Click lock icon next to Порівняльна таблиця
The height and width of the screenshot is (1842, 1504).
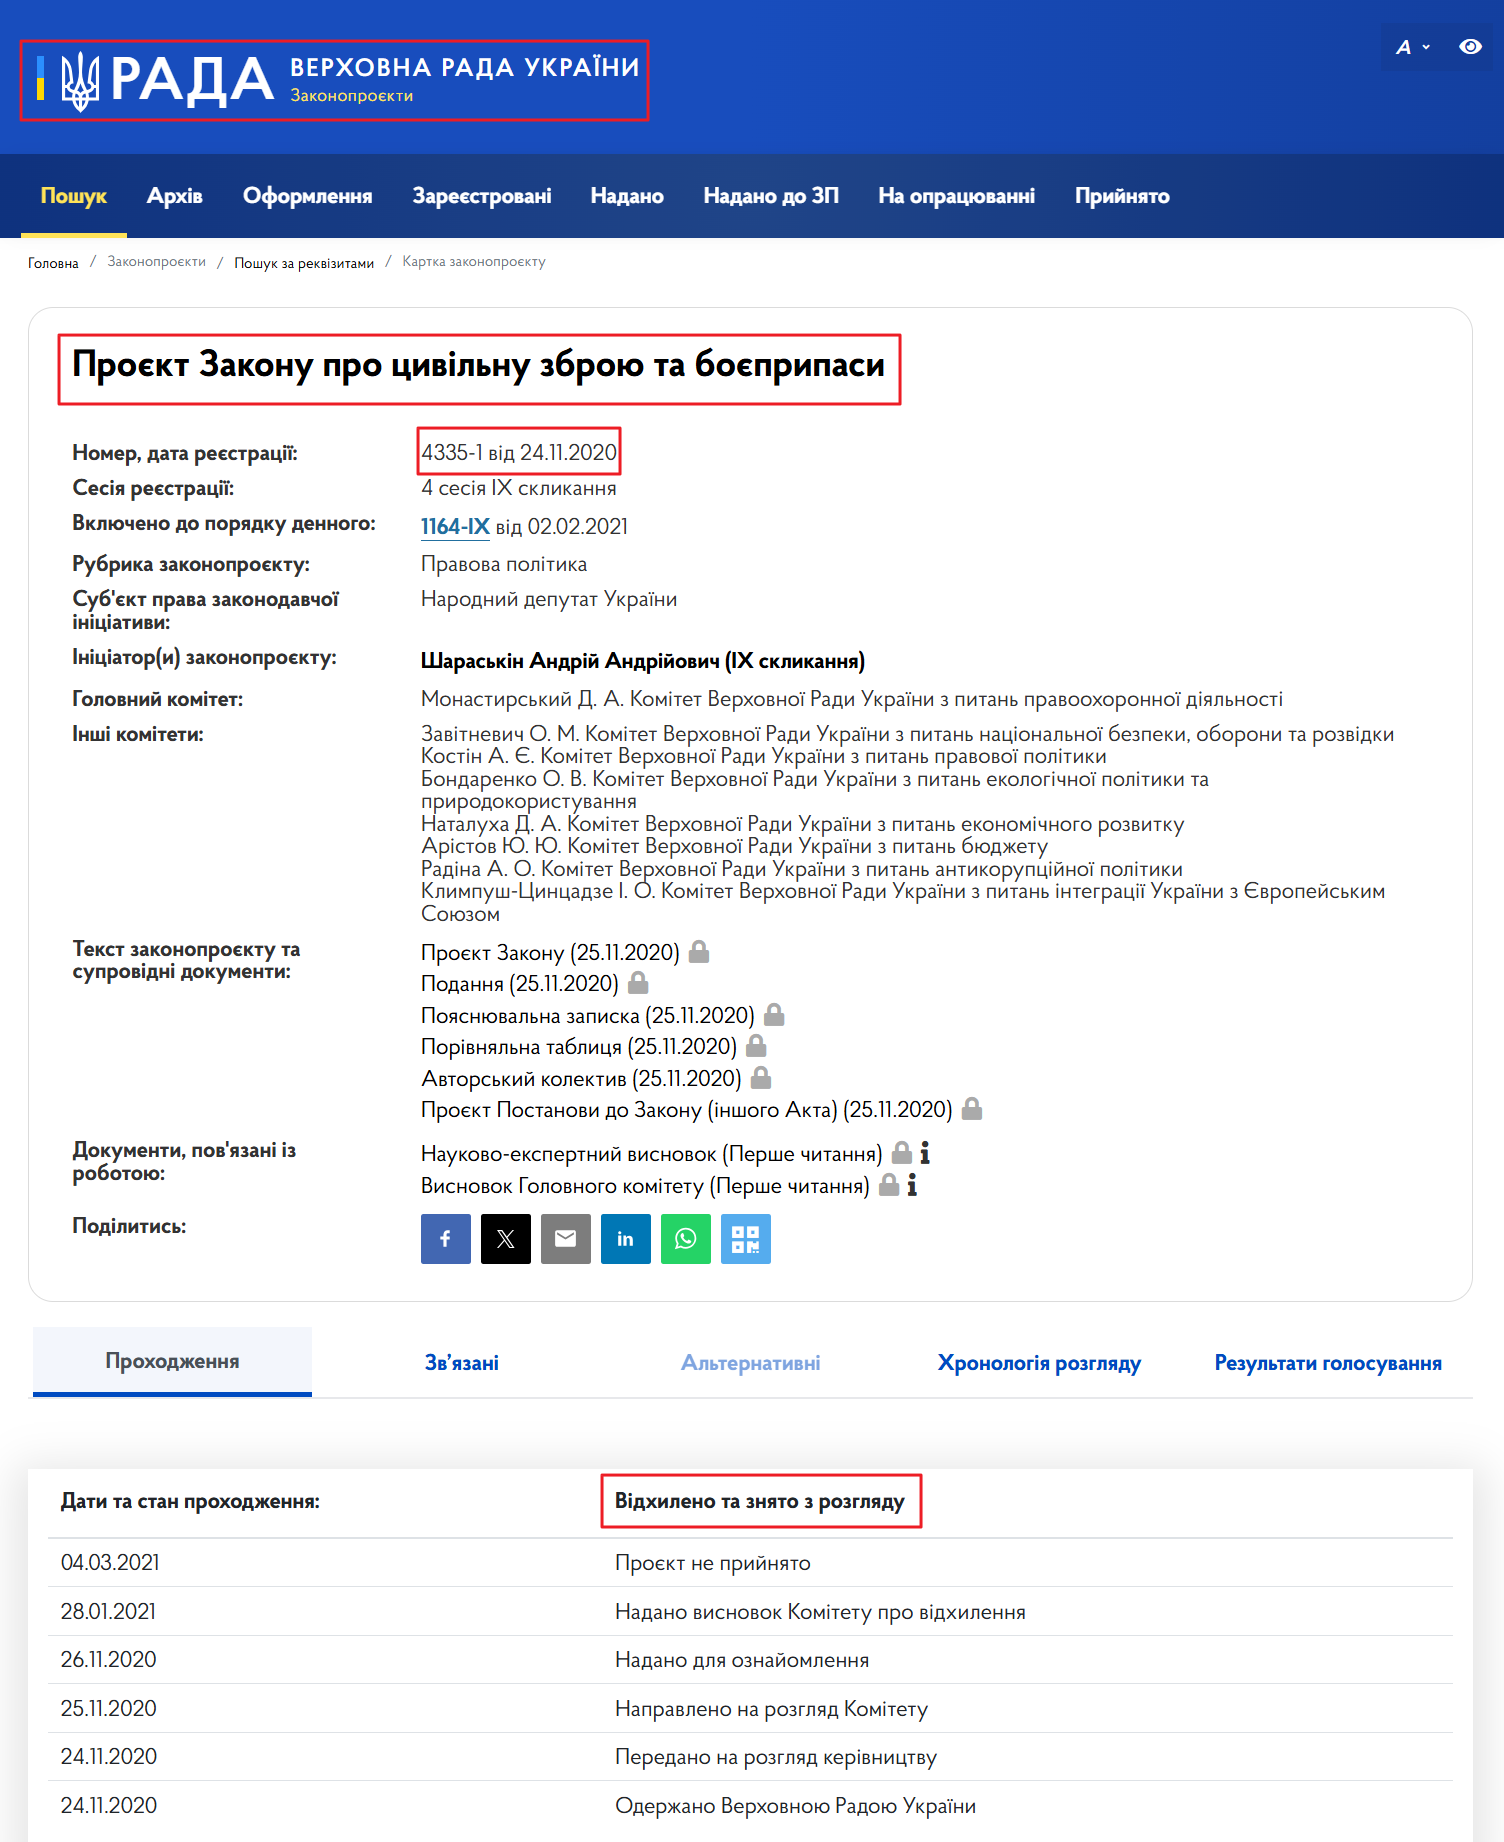pyautogui.click(x=756, y=1046)
